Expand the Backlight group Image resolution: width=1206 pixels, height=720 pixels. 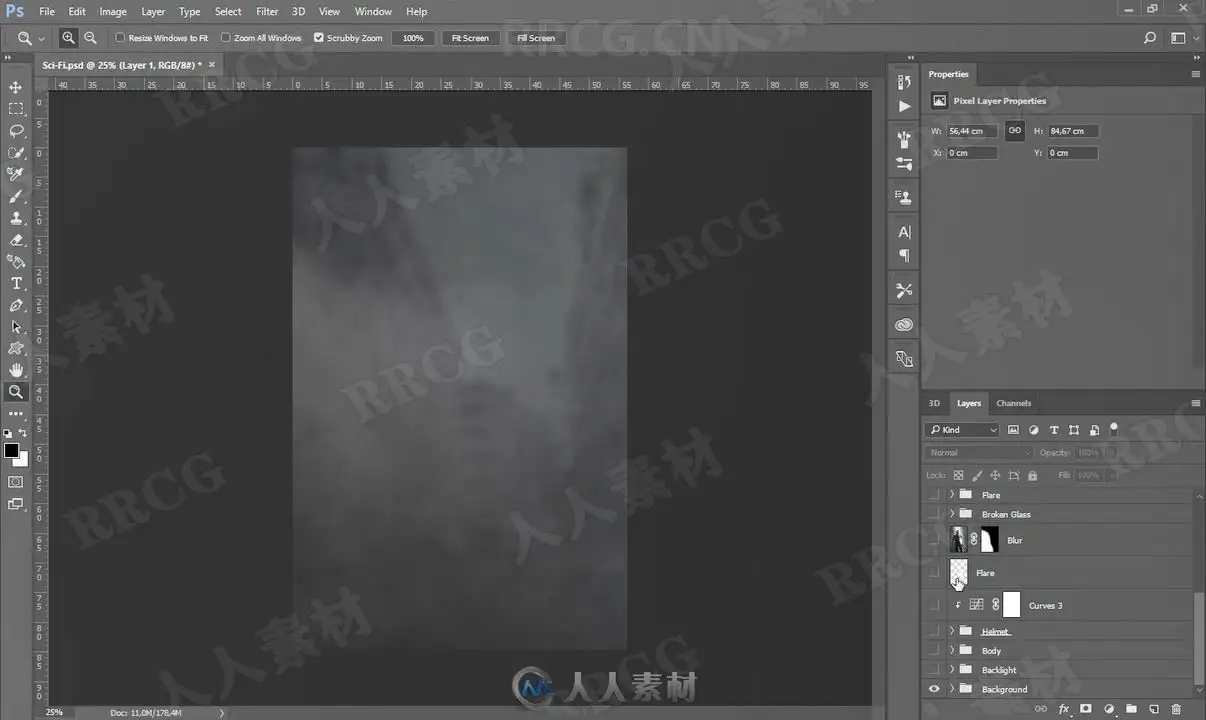[x=952, y=670]
